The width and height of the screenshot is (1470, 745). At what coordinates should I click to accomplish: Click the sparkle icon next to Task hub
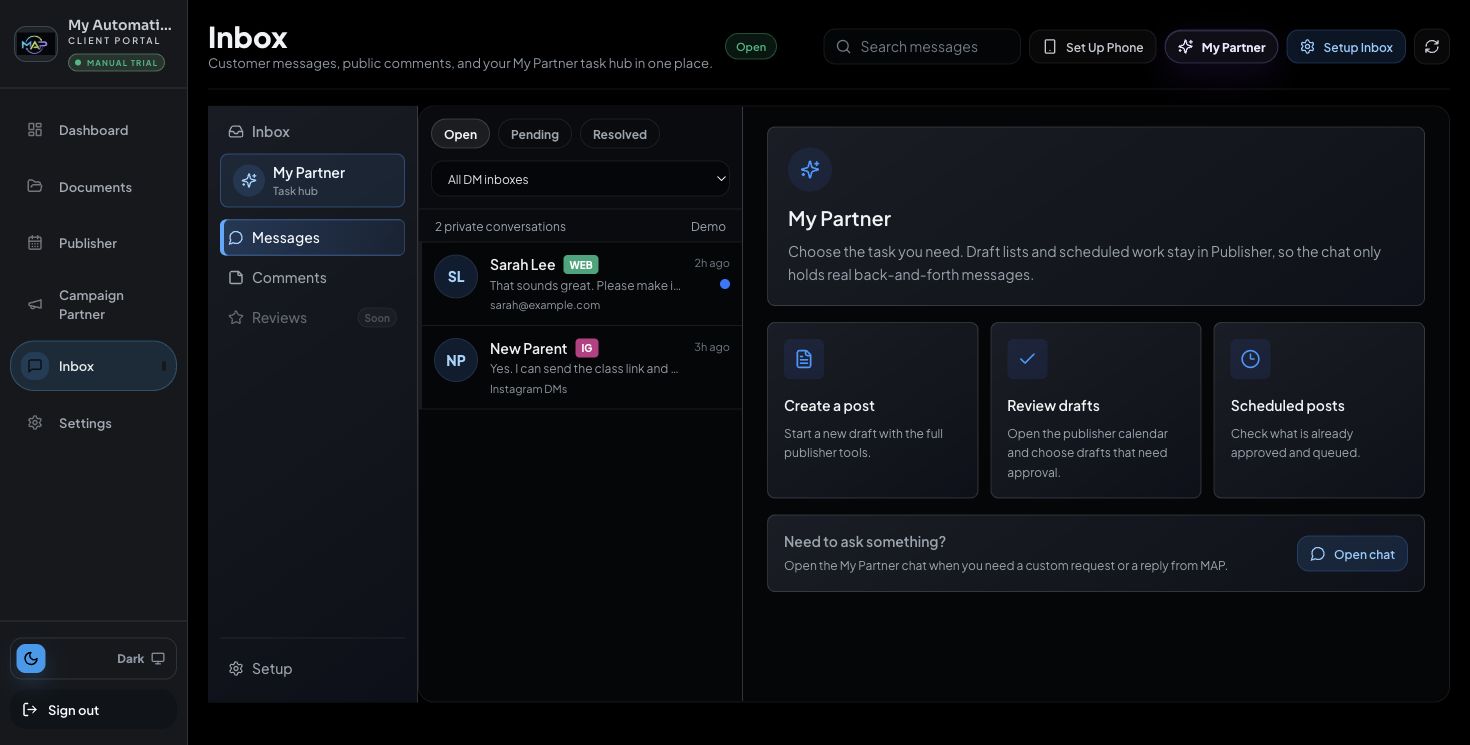(x=249, y=180)
